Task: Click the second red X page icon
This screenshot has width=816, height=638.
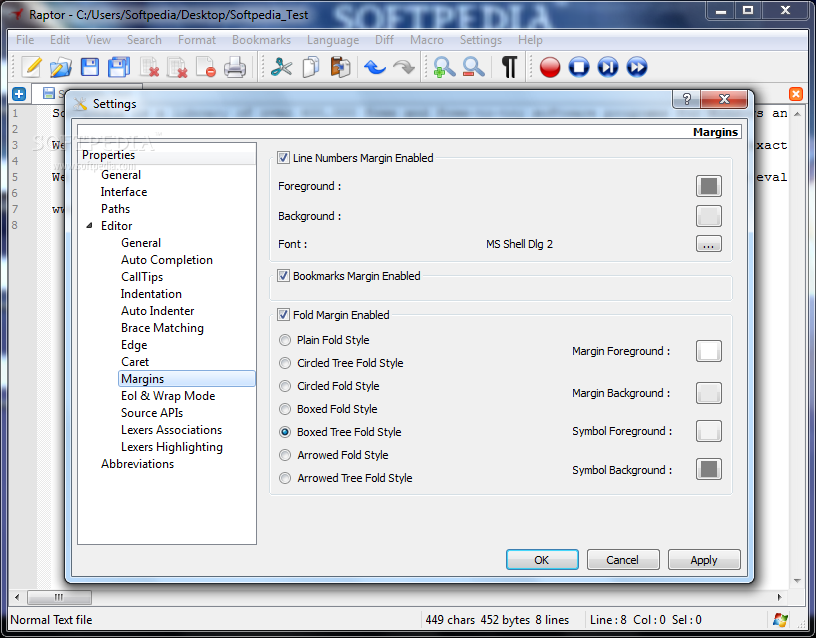Action: [177, 67]
